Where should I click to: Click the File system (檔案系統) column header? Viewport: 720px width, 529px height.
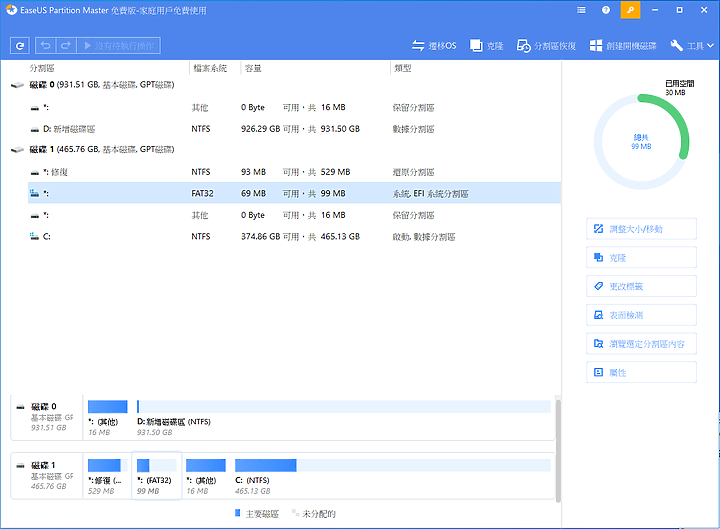click(210, 68)
